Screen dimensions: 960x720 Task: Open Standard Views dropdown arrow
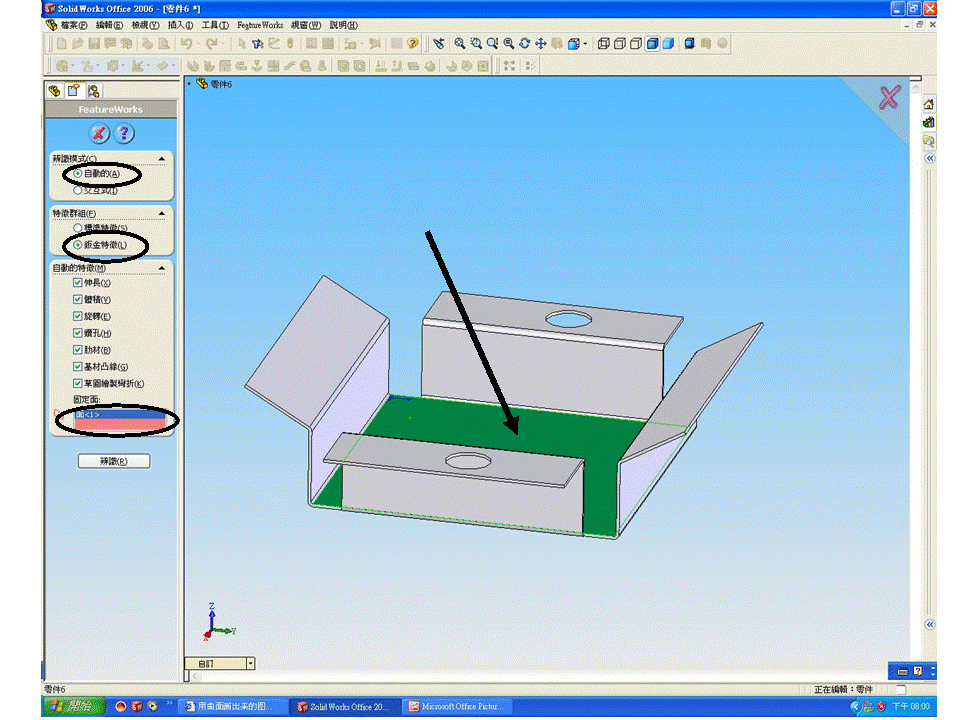(585, 43)
